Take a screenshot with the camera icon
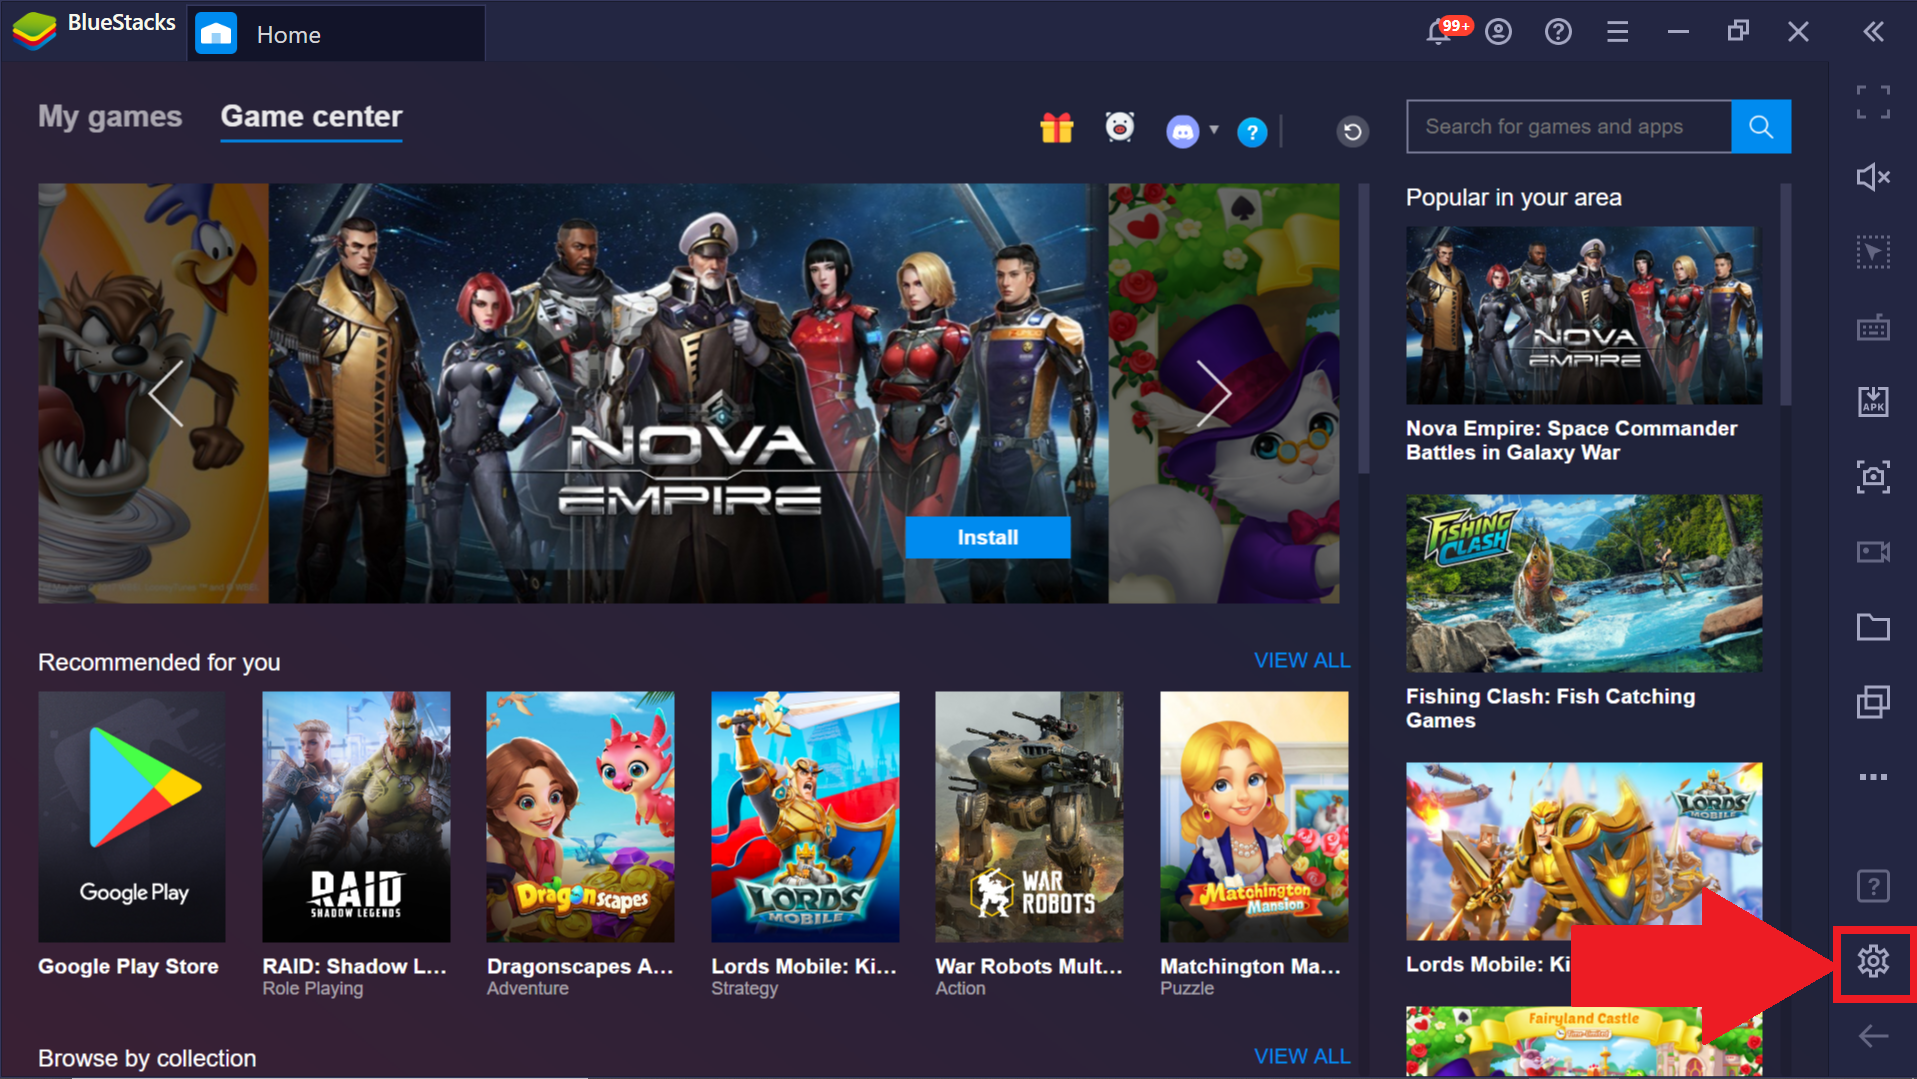Image resolution: width=1917 pixels, height=1079 pixels. [x=1873, y=477]
